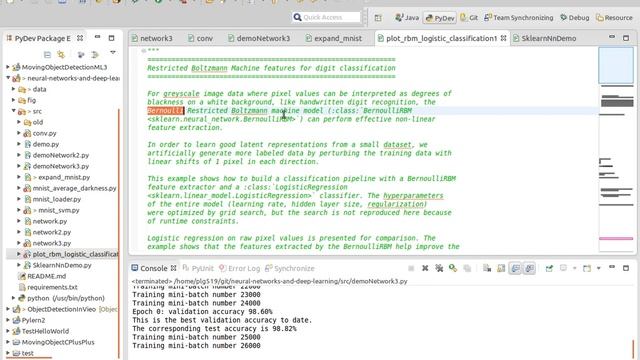640x360 pixels.
Task: Click Link with Editor icon in Package Explorer
Action: point(61,54)
